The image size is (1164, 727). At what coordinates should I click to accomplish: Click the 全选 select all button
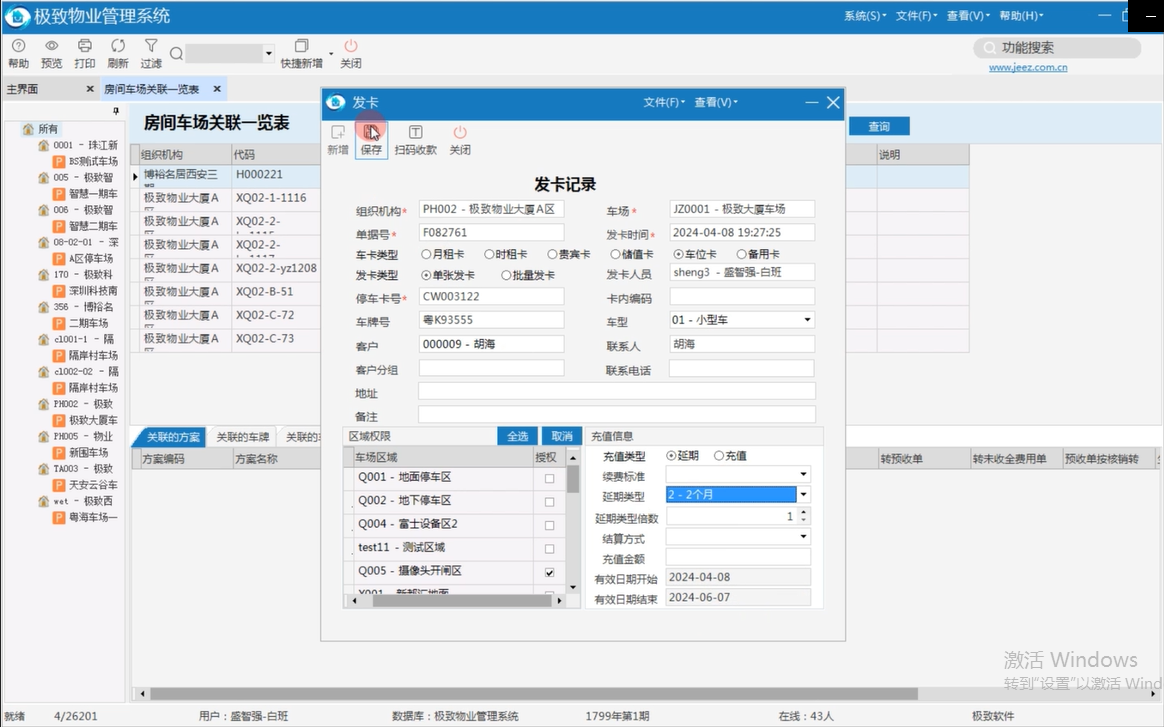517,437
